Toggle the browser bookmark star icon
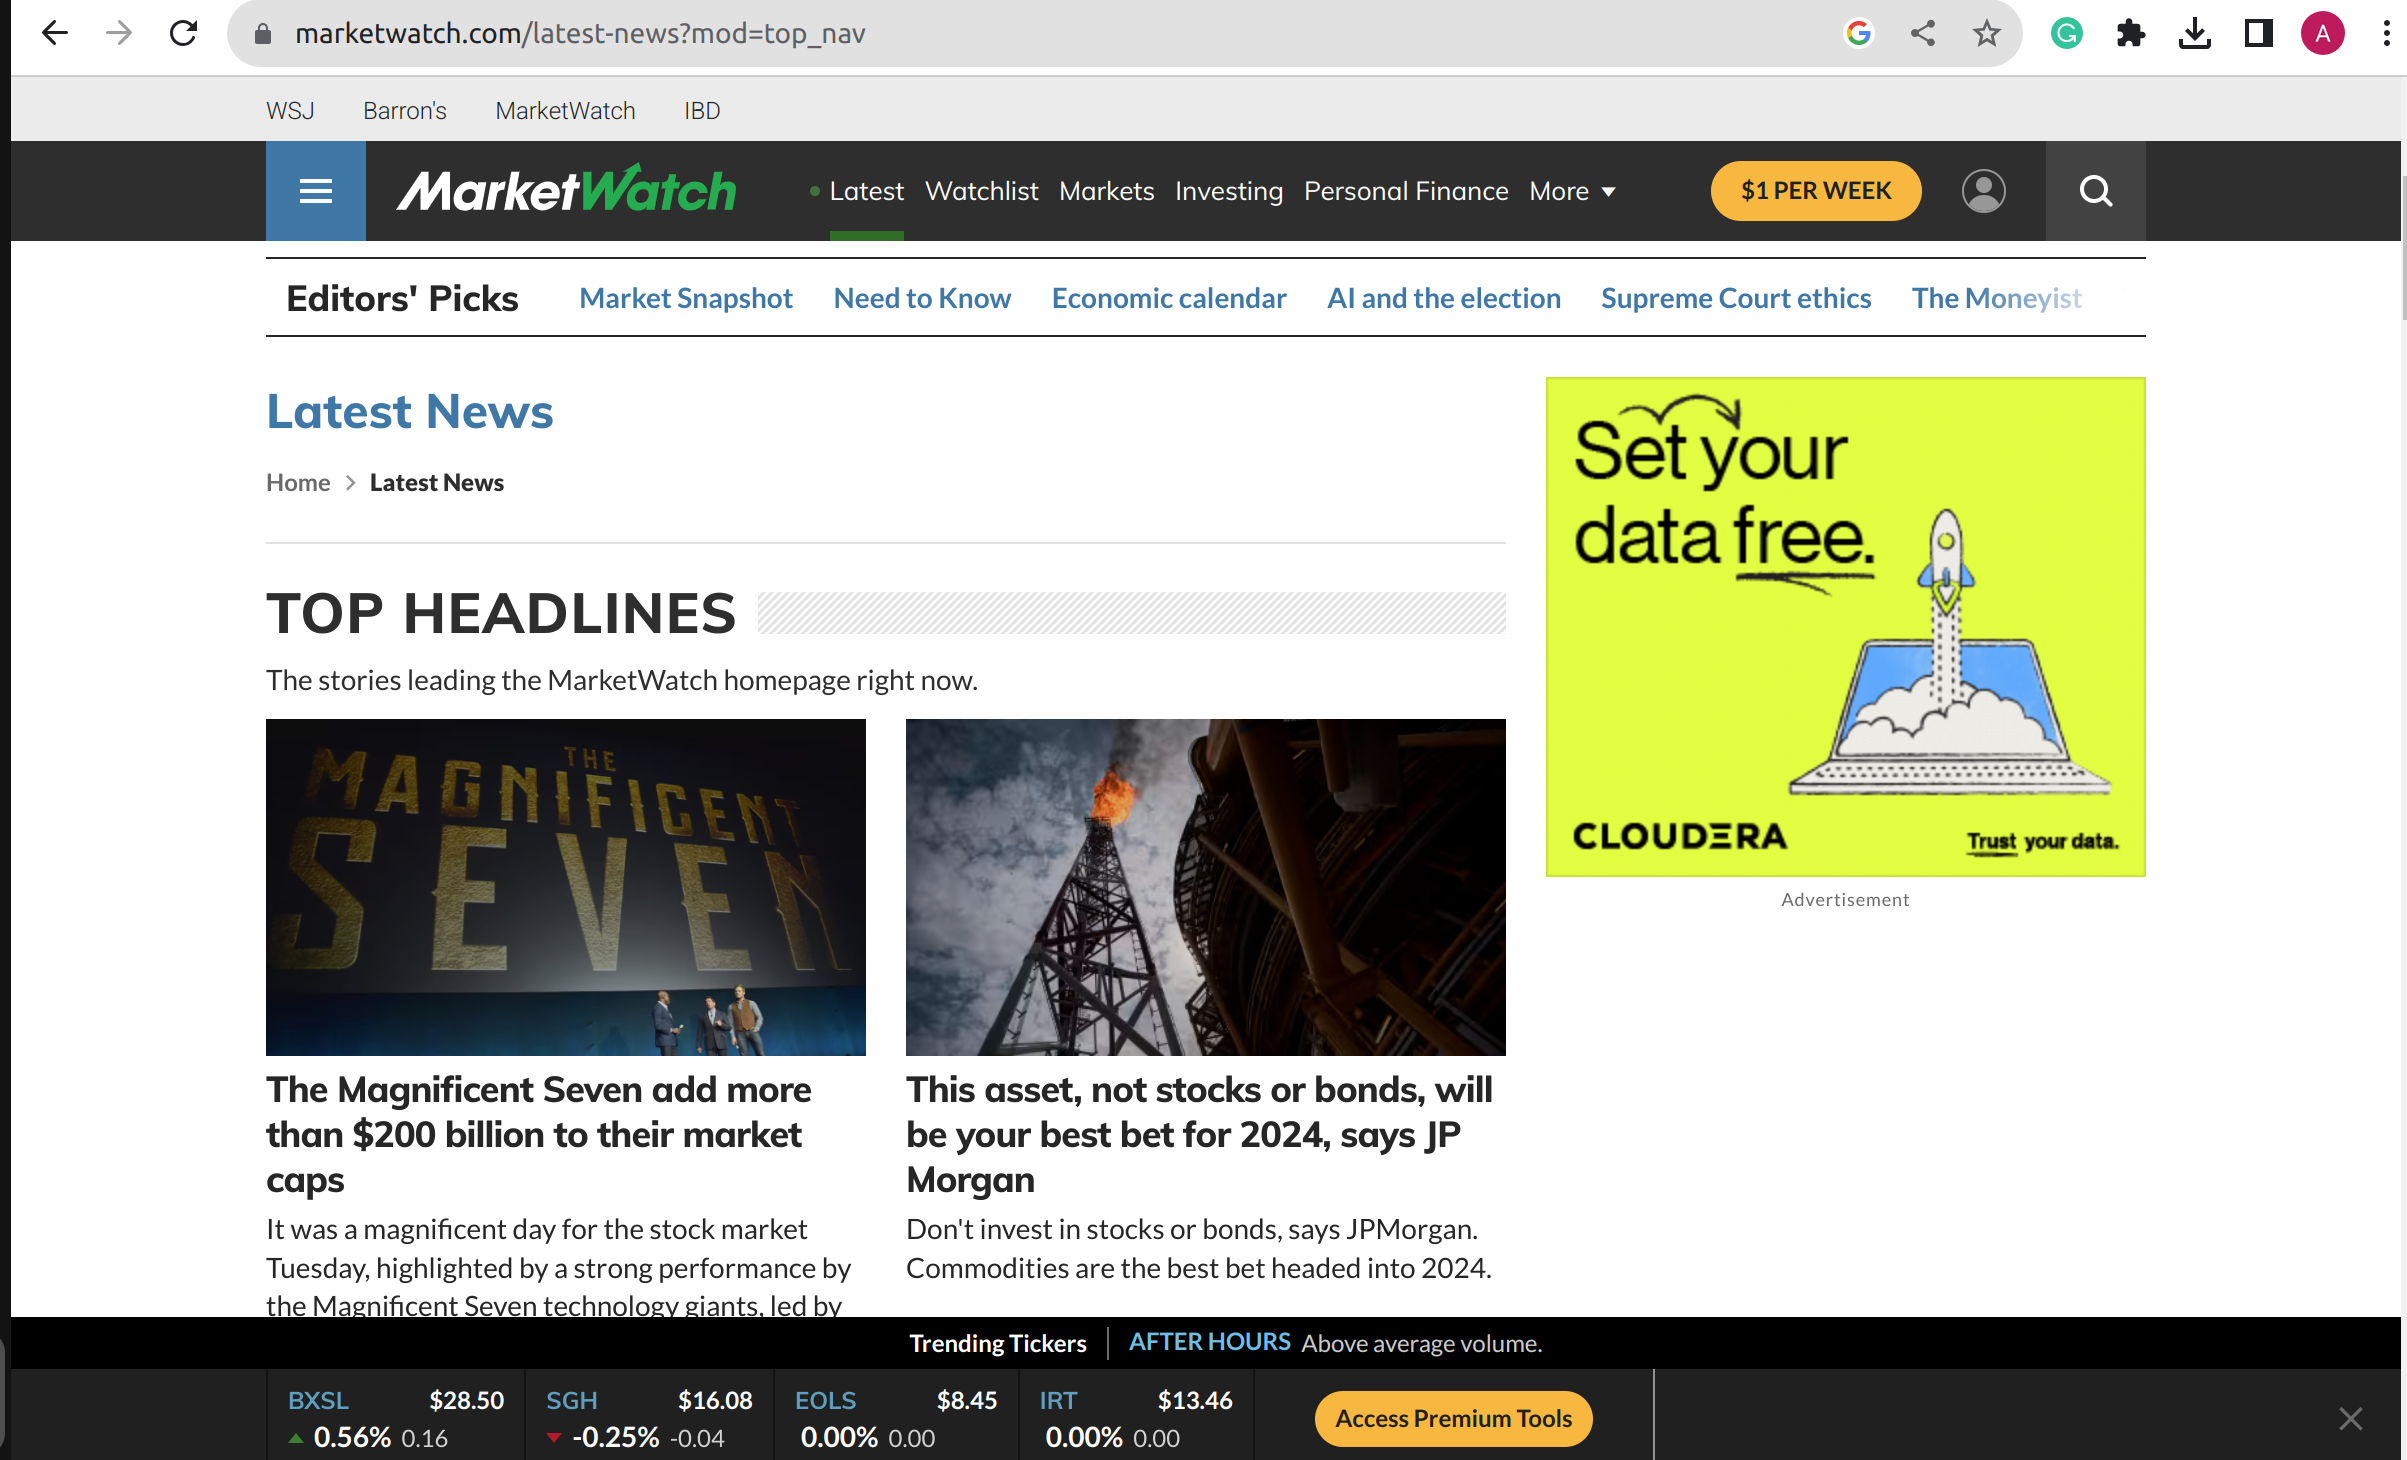The image size is (2407, 1460). (1982, 34)
